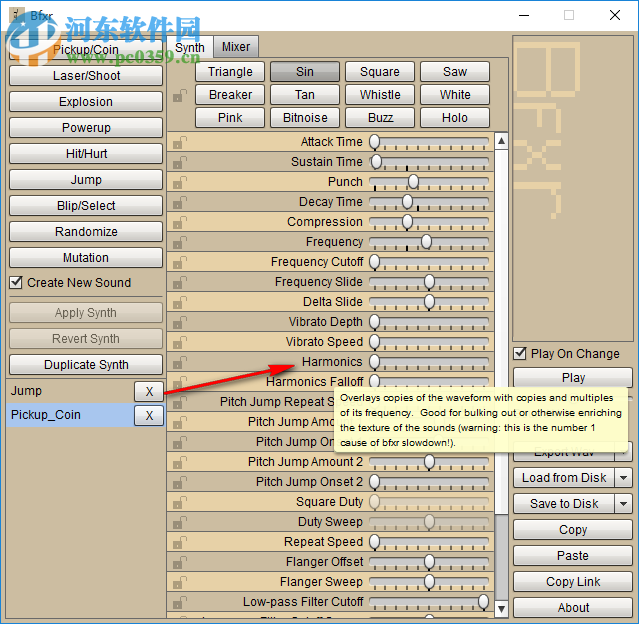Toggle lock icon beside Pitch Jump Onset 2
Screen dimensions: 639x624
click(179, 482)
